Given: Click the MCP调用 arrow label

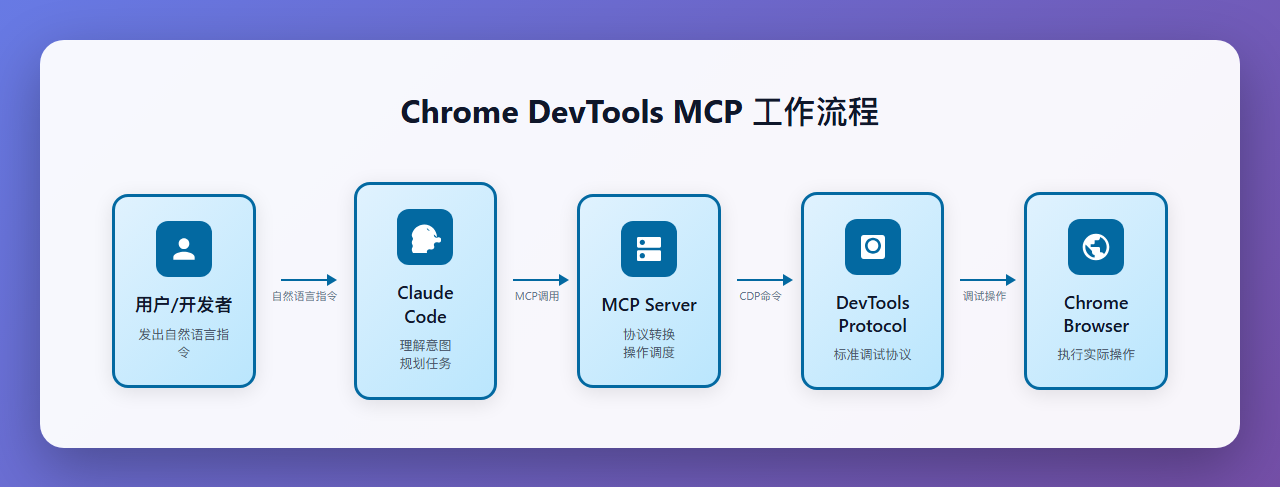Looking at the screenshot, I should (537, 296).
